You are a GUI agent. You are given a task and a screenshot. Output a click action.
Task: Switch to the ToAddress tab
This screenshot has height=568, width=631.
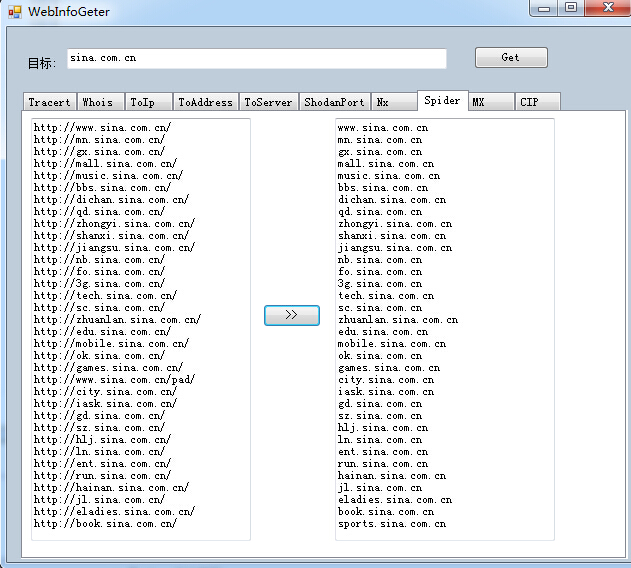[x=206, y=102]
